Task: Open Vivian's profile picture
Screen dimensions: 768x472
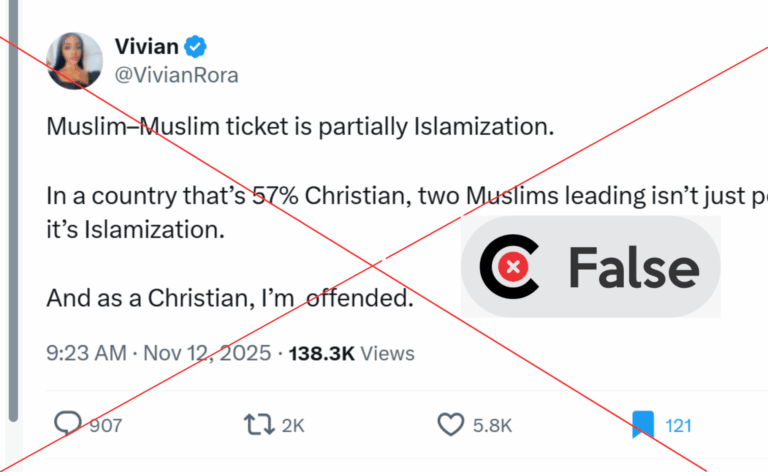Action: [x=74, y=61]
